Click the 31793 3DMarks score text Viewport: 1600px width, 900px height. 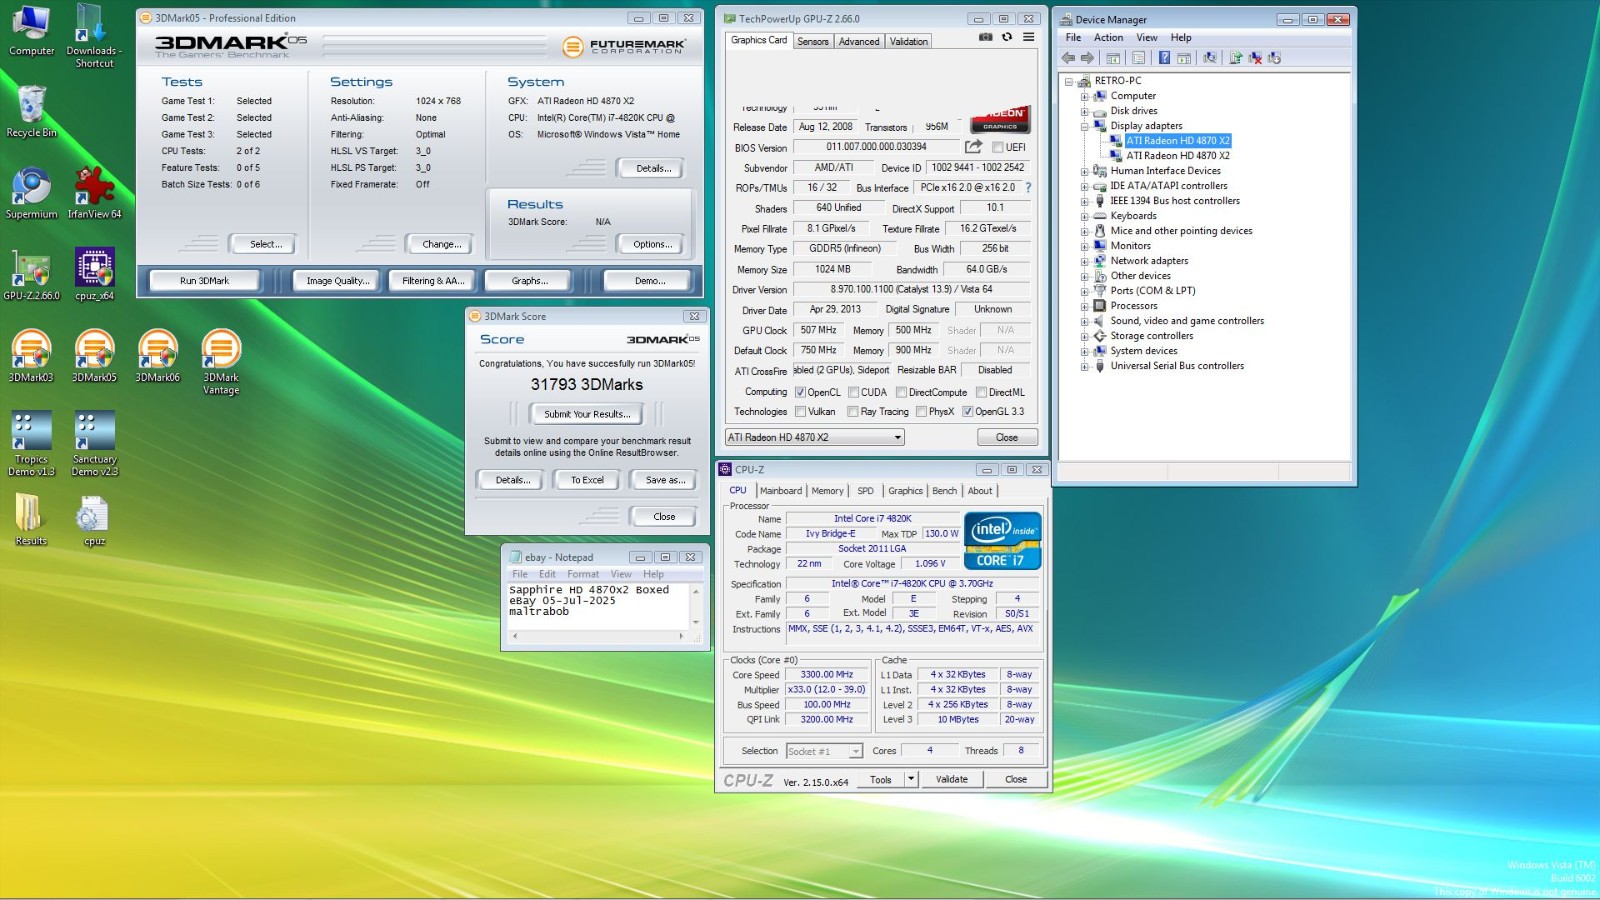(x=587, y=384)
